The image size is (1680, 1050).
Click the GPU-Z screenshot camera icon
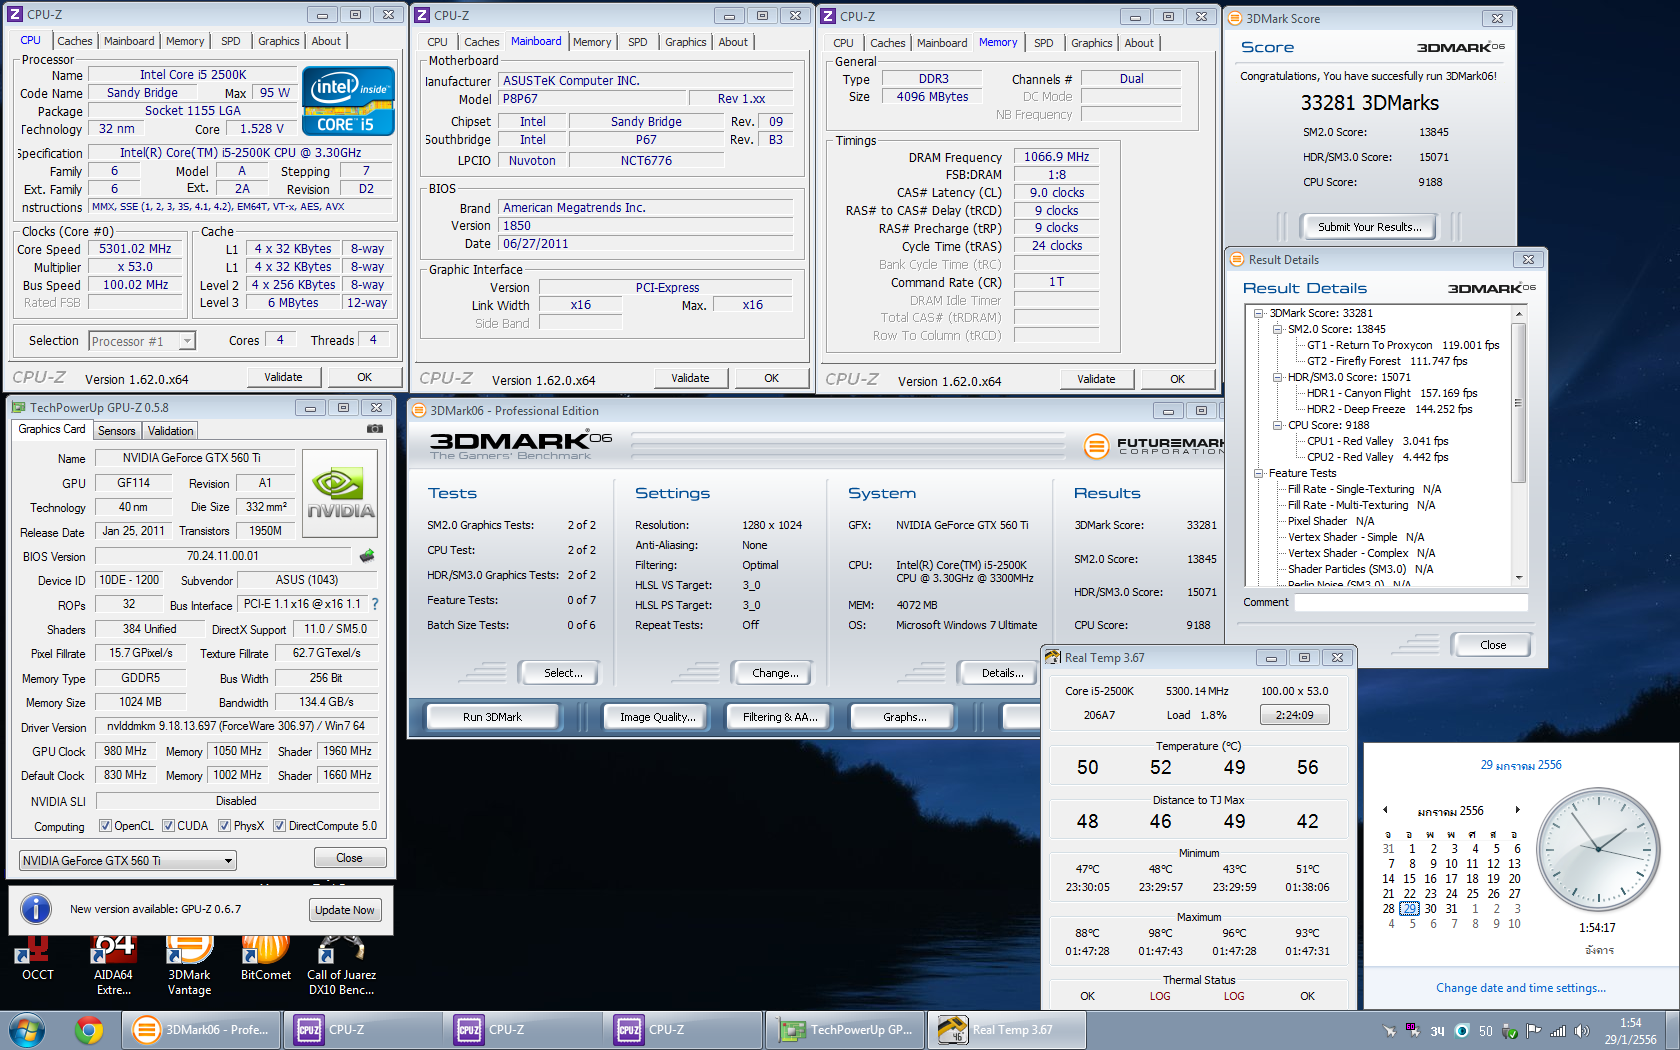pyautogui.click(x=374, y=429)
